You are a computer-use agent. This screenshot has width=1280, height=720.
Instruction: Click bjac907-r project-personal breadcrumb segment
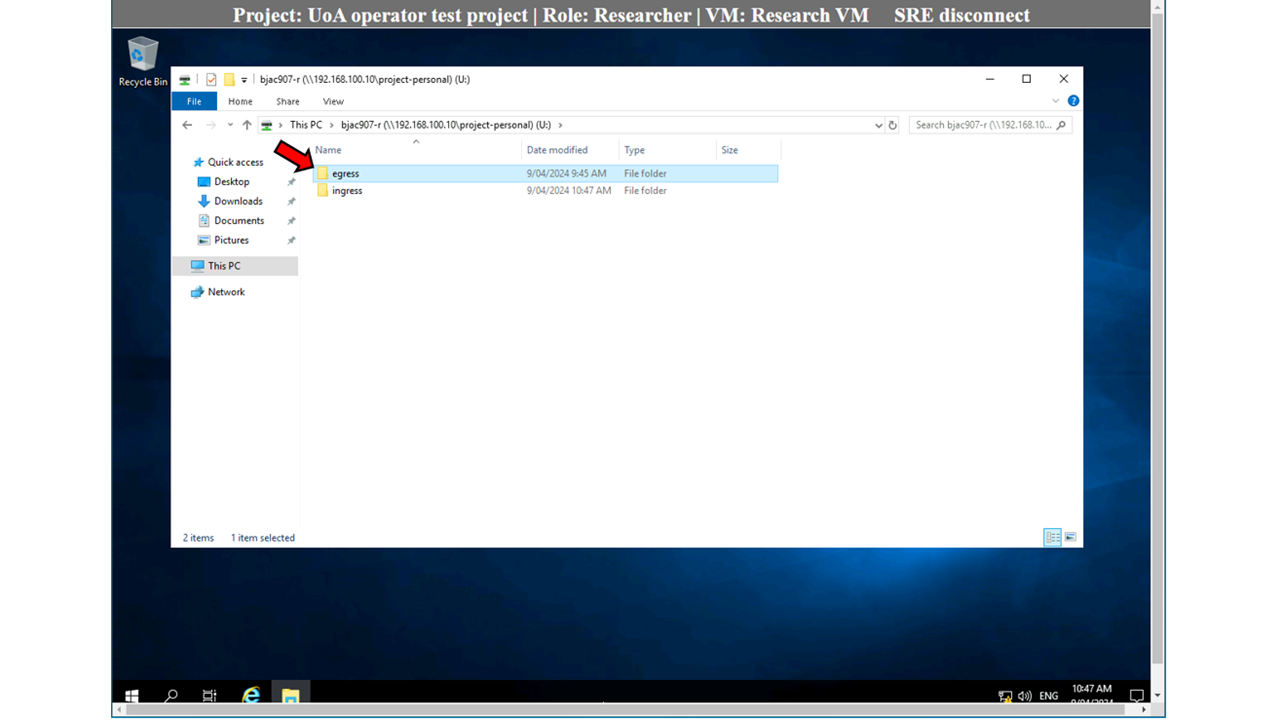coord(446,125)
